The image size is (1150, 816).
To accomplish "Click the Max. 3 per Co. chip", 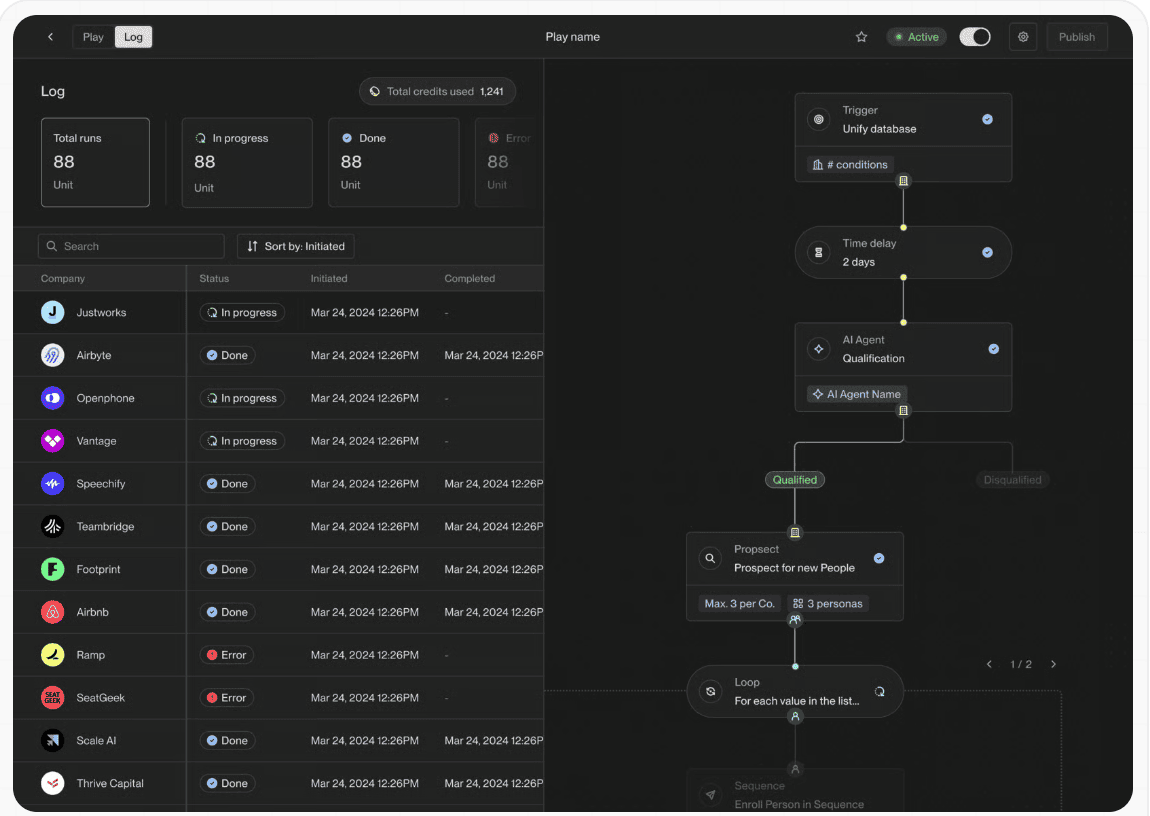I will (x=739, y=603).
